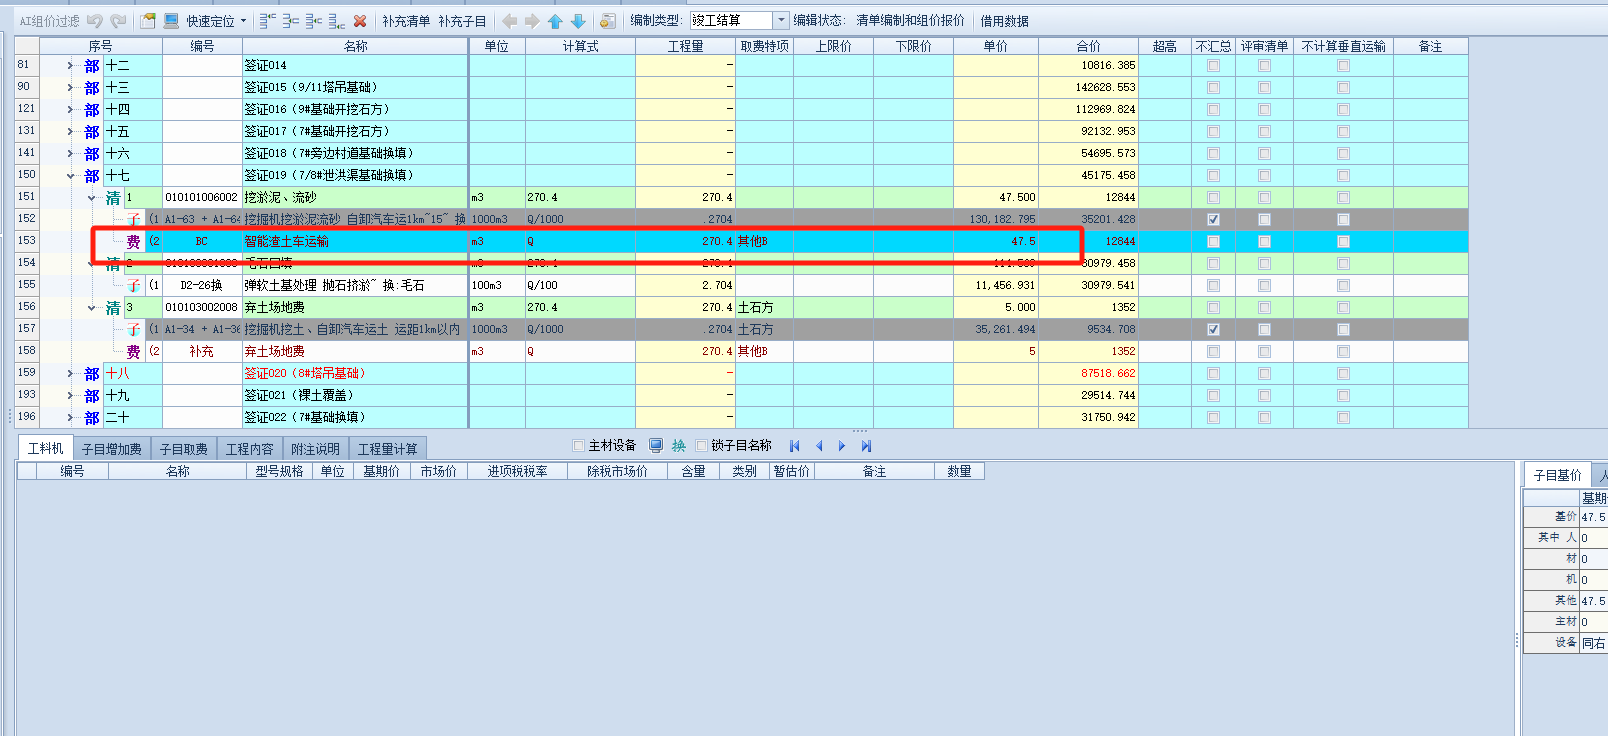Click the green 换 icon in lower toolbar
Viewport: 1608px width, 736px height.
[x=679, y=445]
